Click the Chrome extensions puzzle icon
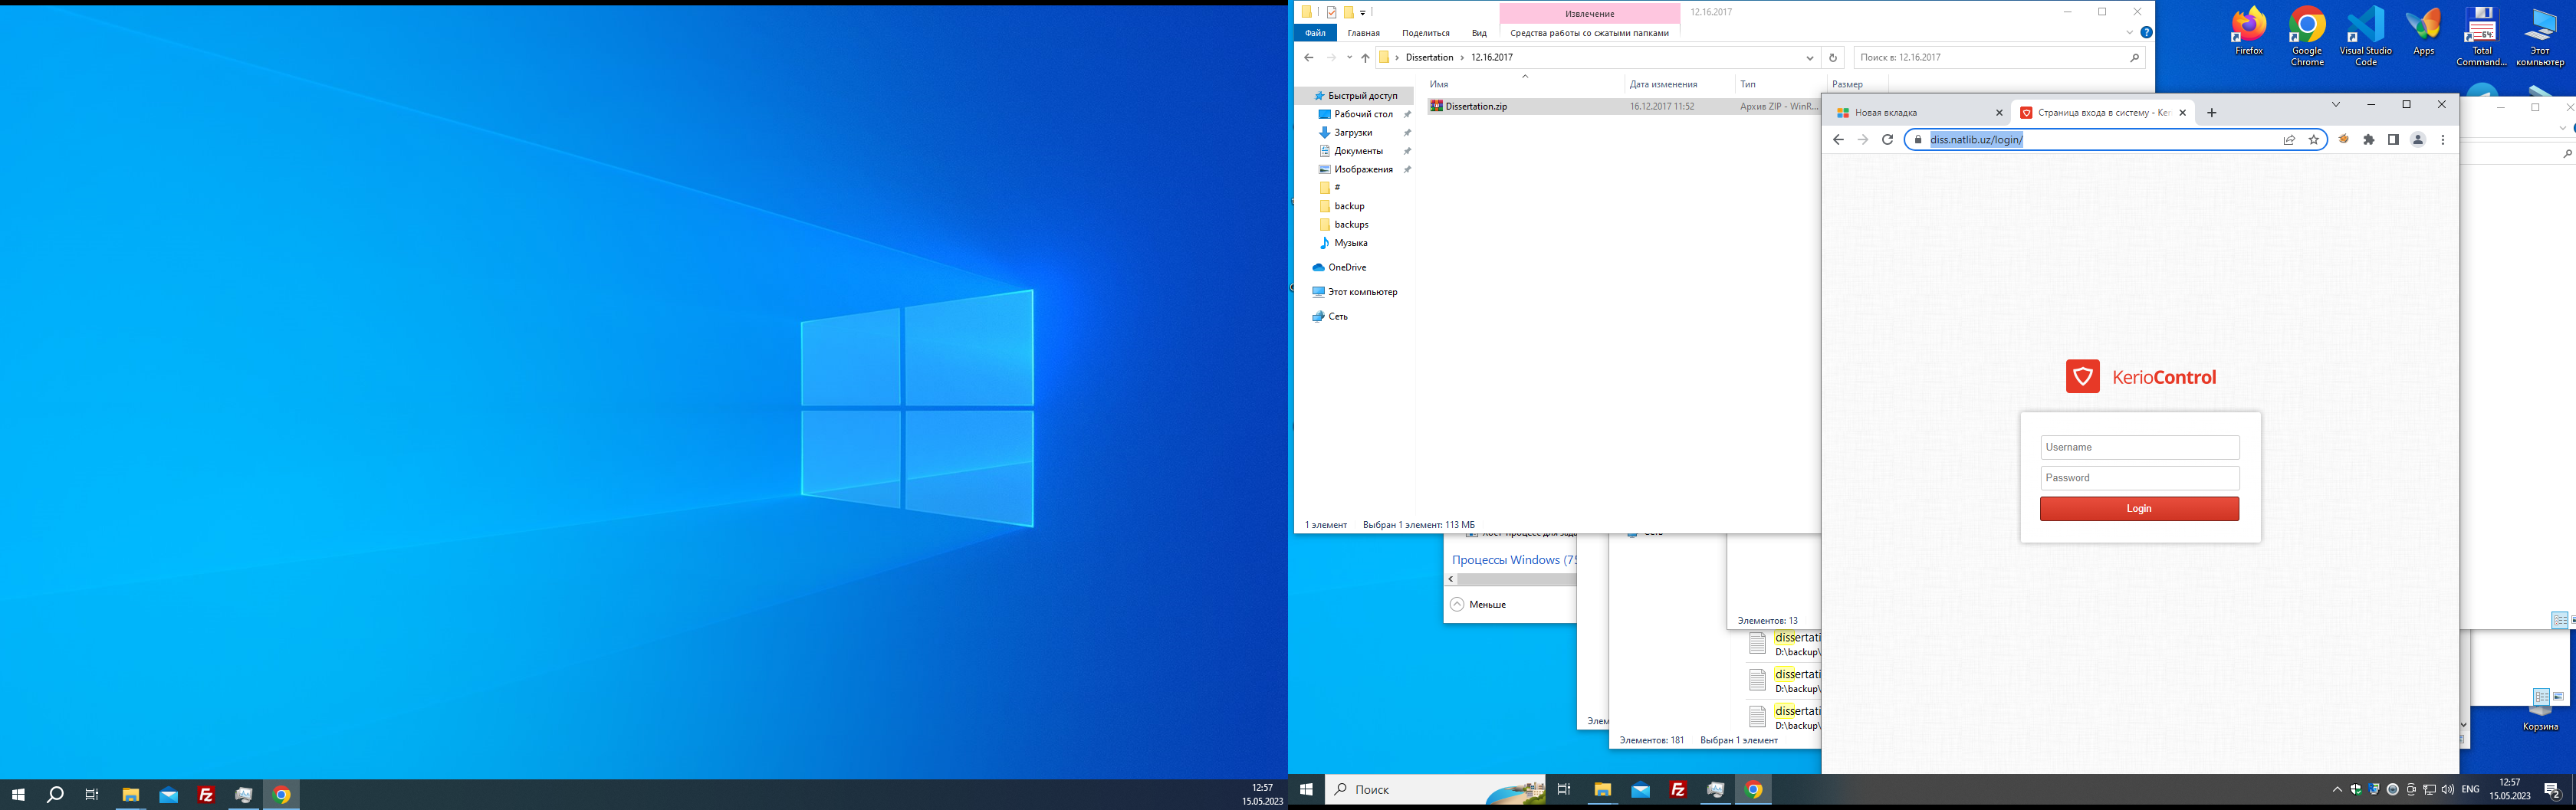 [2368, 140]
